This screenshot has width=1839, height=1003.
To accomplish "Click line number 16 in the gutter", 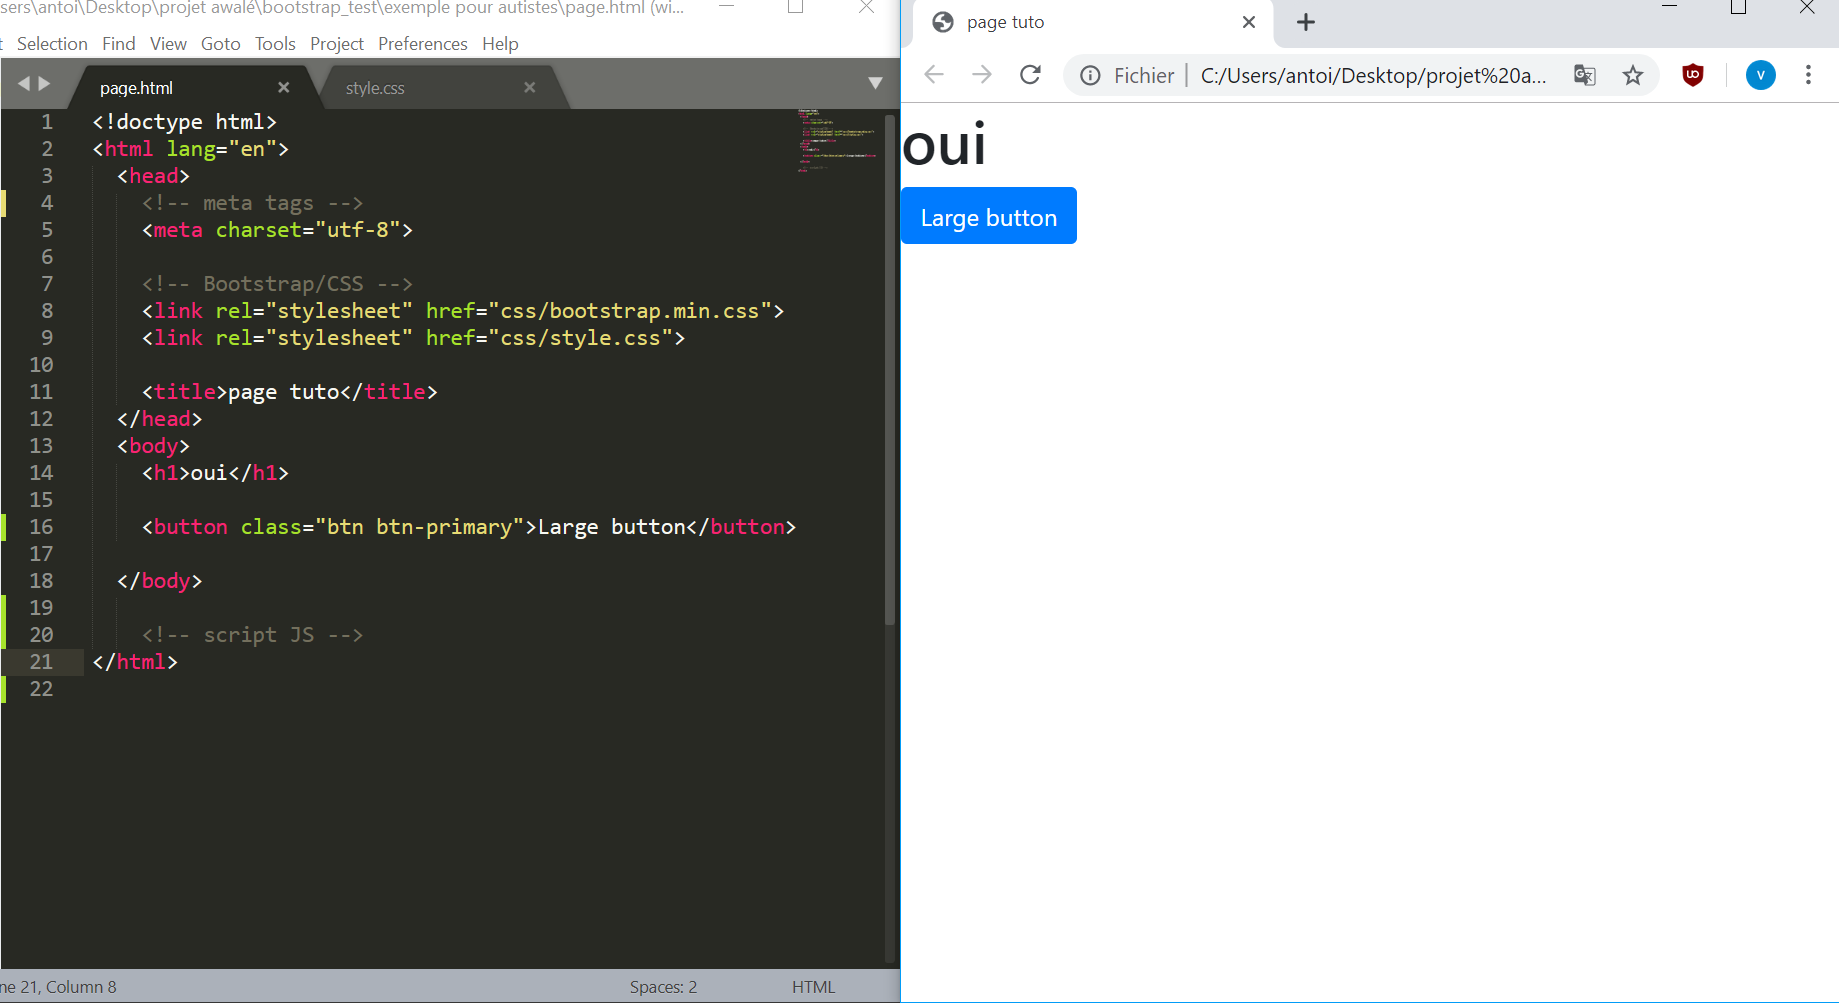I will point(41,527).
